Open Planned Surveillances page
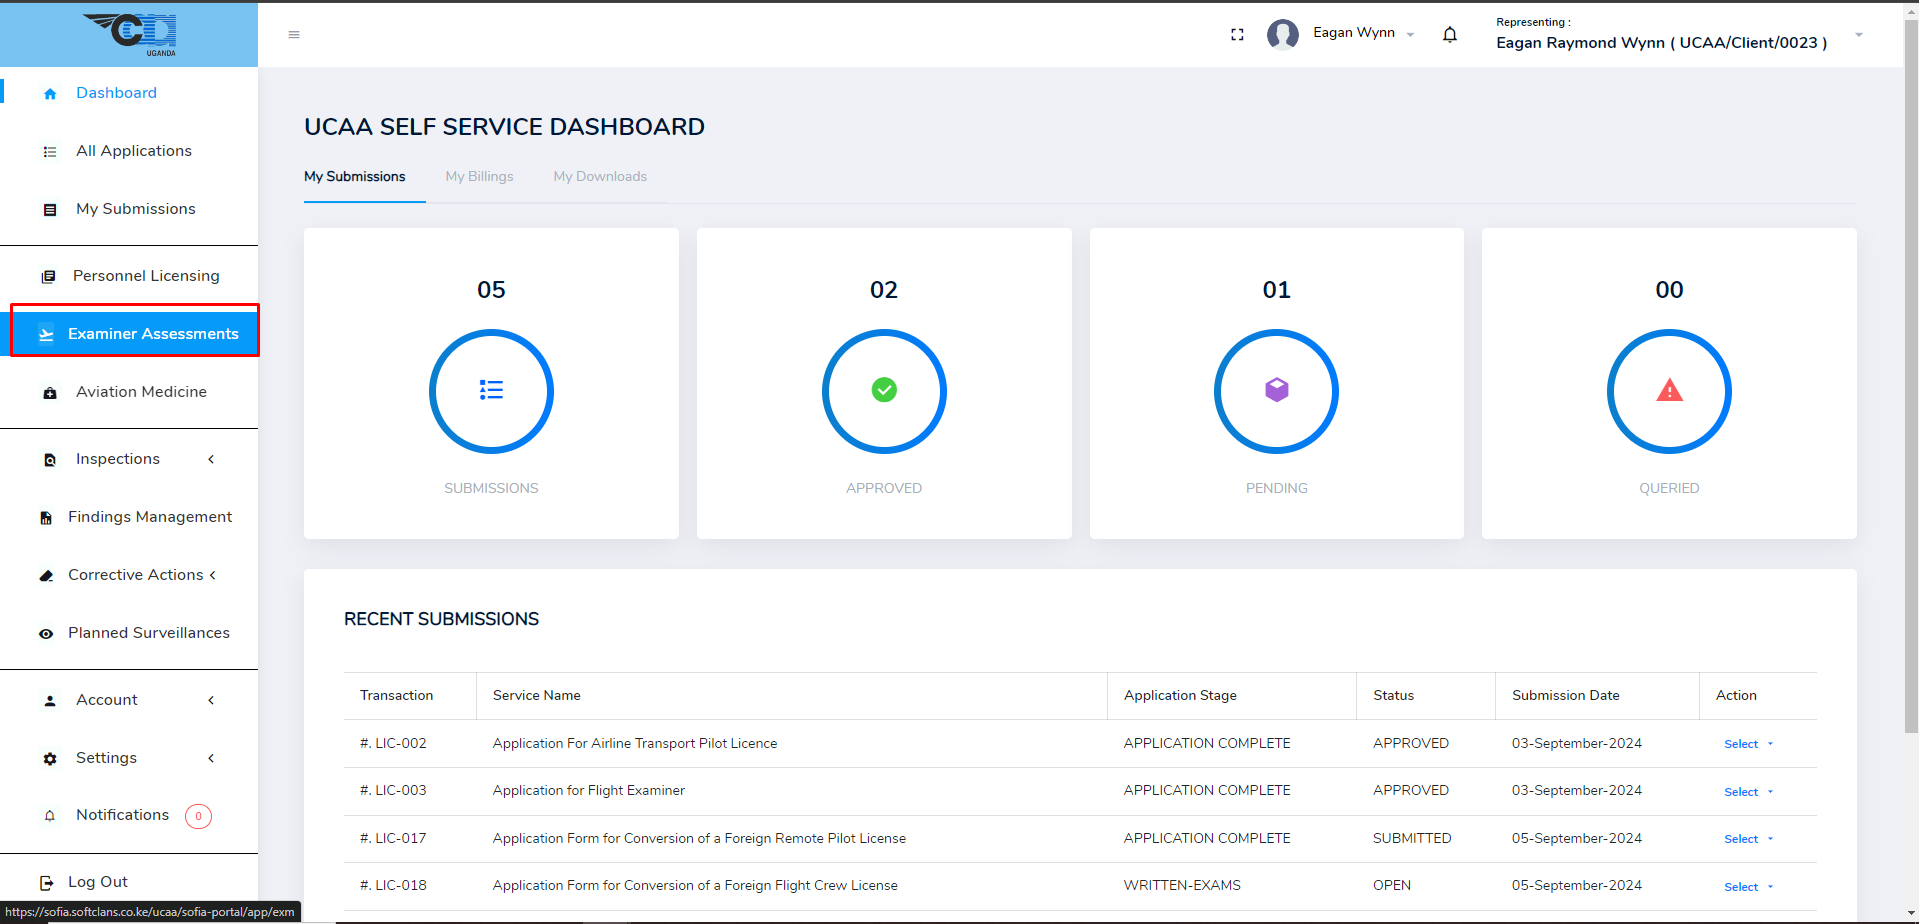 pos(148,633)
